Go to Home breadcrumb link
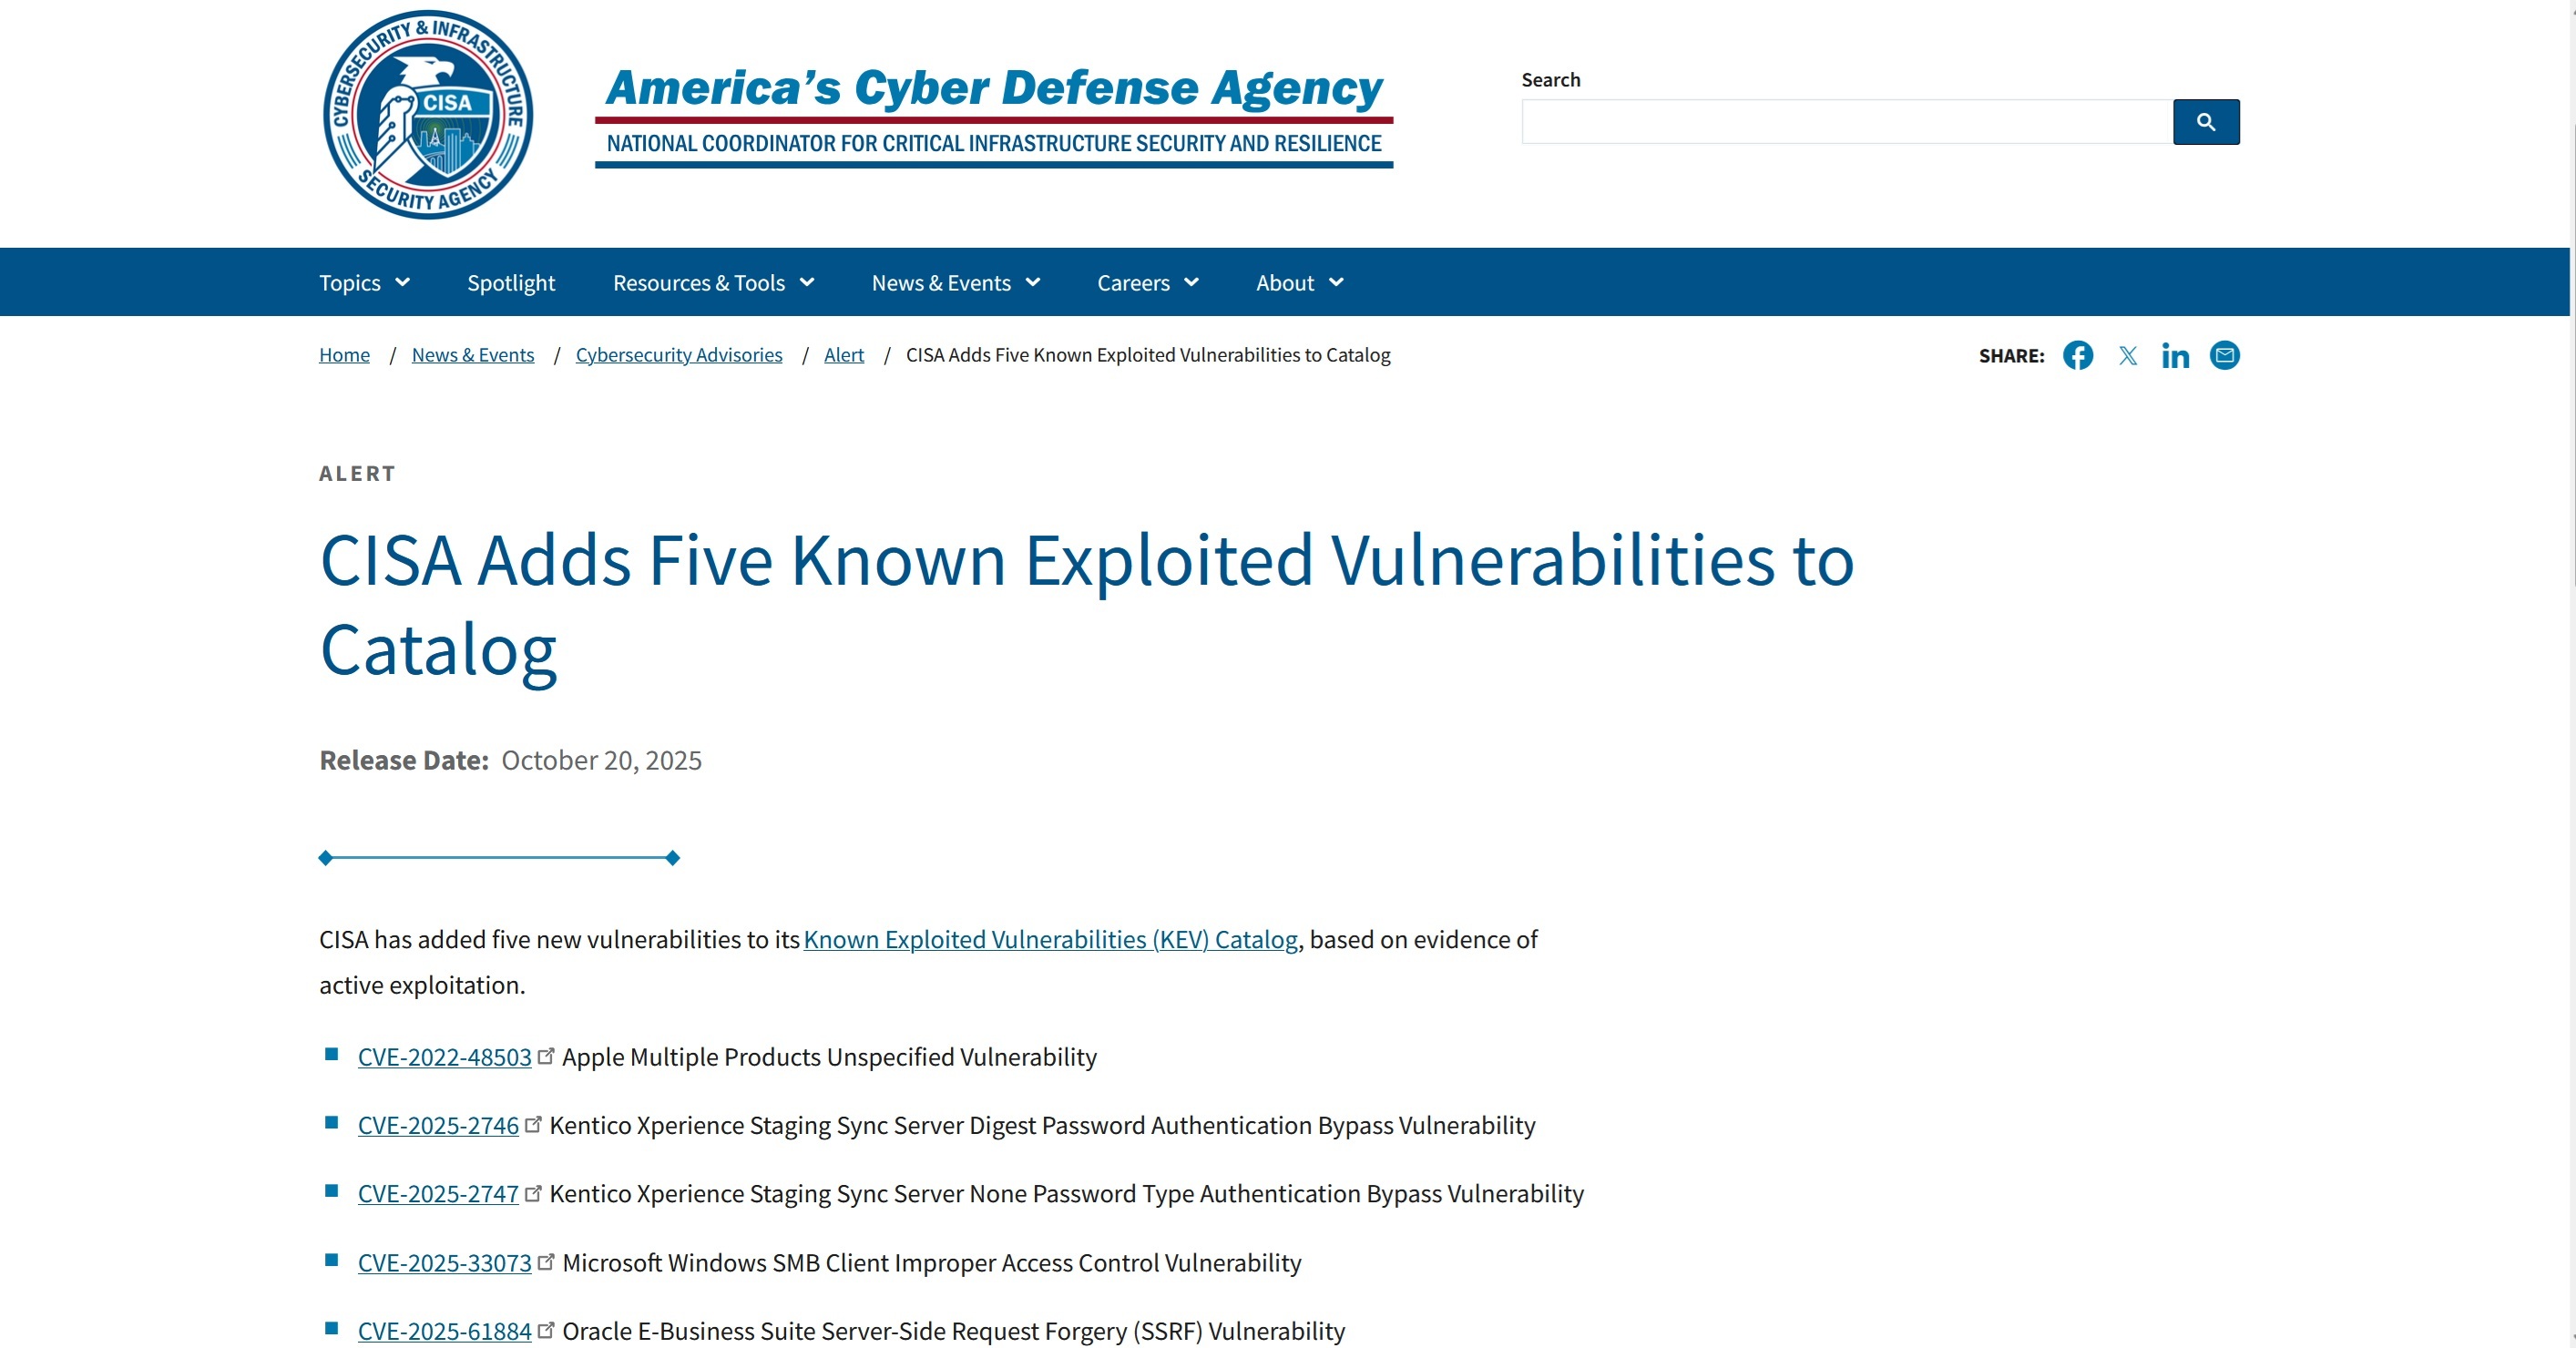2576x1348 pixels. [x=344, y=355]
